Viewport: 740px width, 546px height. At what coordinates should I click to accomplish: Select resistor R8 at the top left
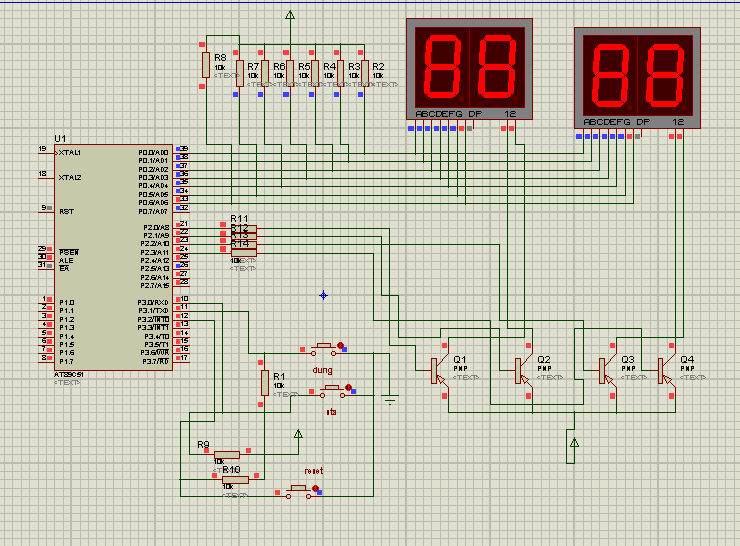[x=206, y=65]
